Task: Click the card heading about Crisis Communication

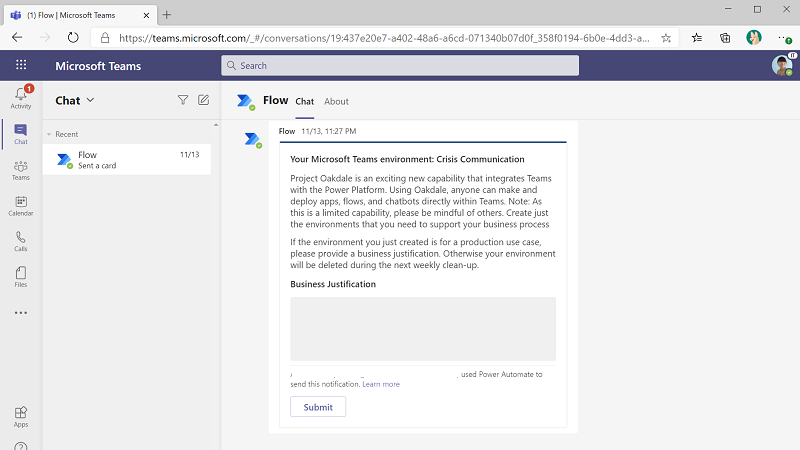Action: click(407, 159)
